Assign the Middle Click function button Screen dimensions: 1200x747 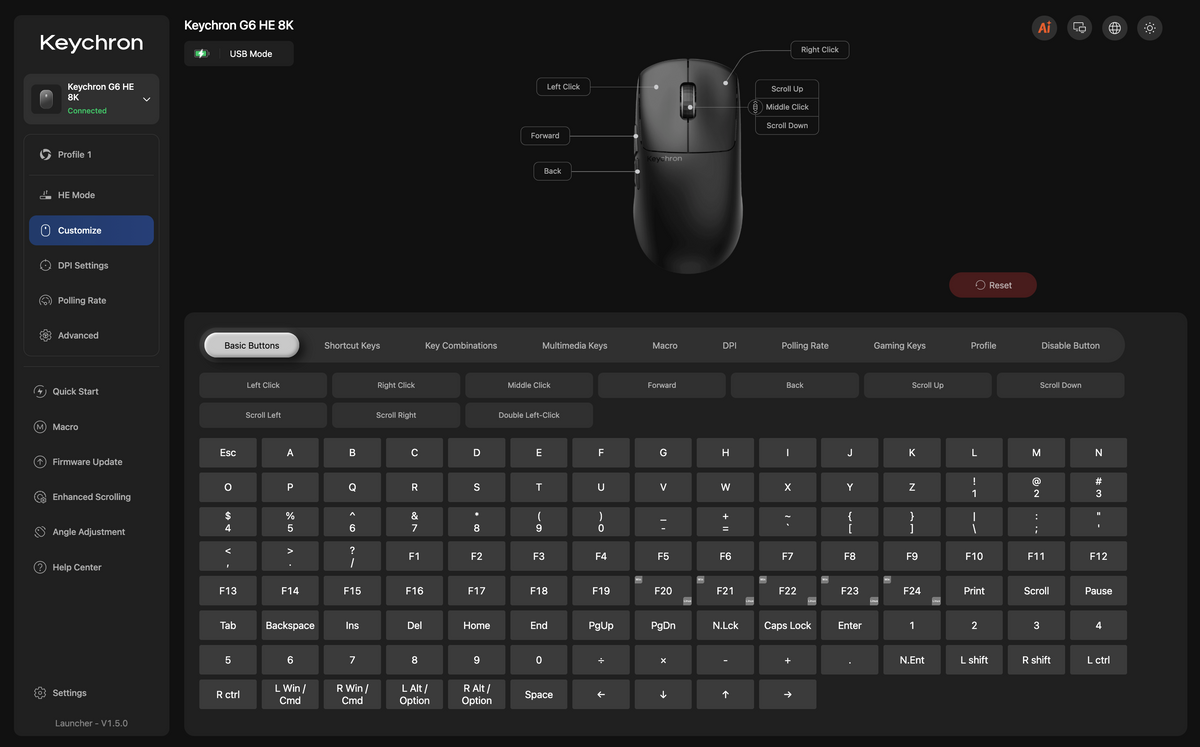(529, 385)
